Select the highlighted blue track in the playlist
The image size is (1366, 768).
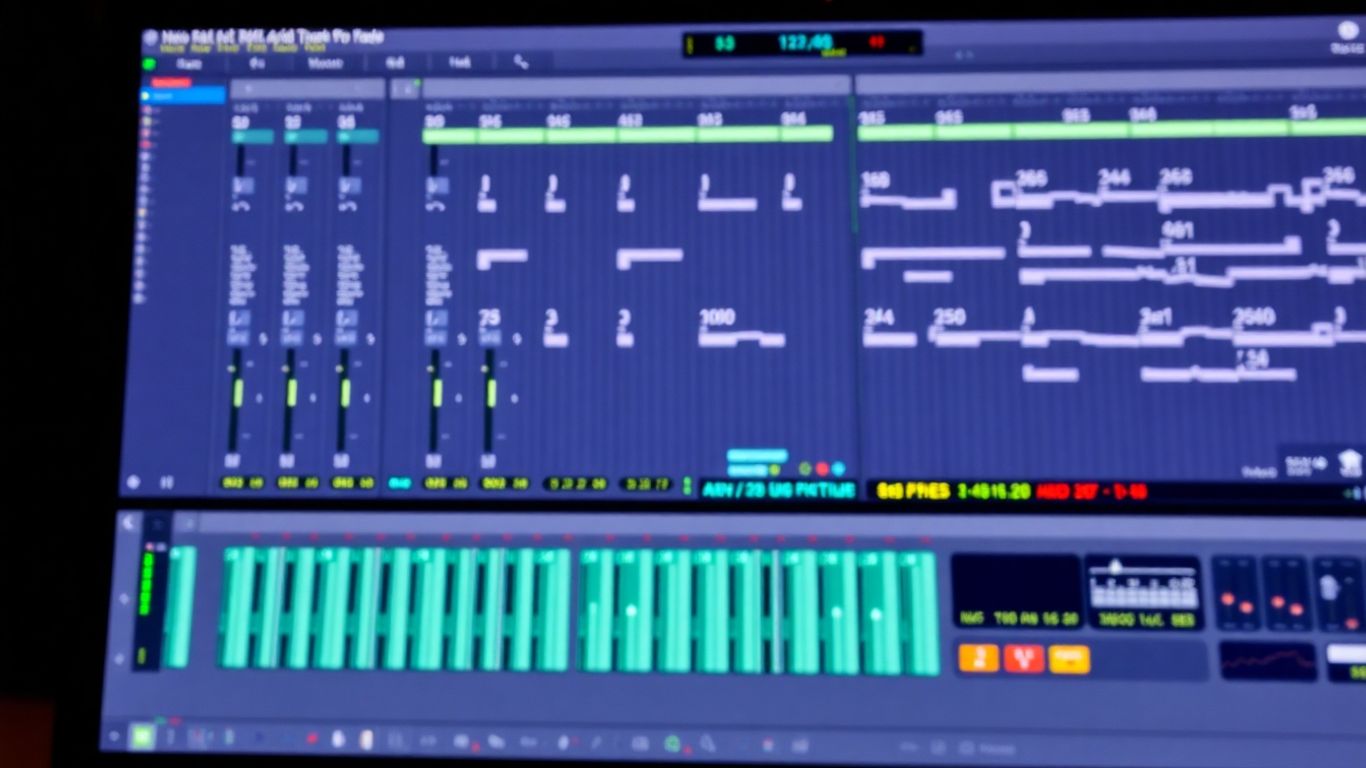point(181,95)
